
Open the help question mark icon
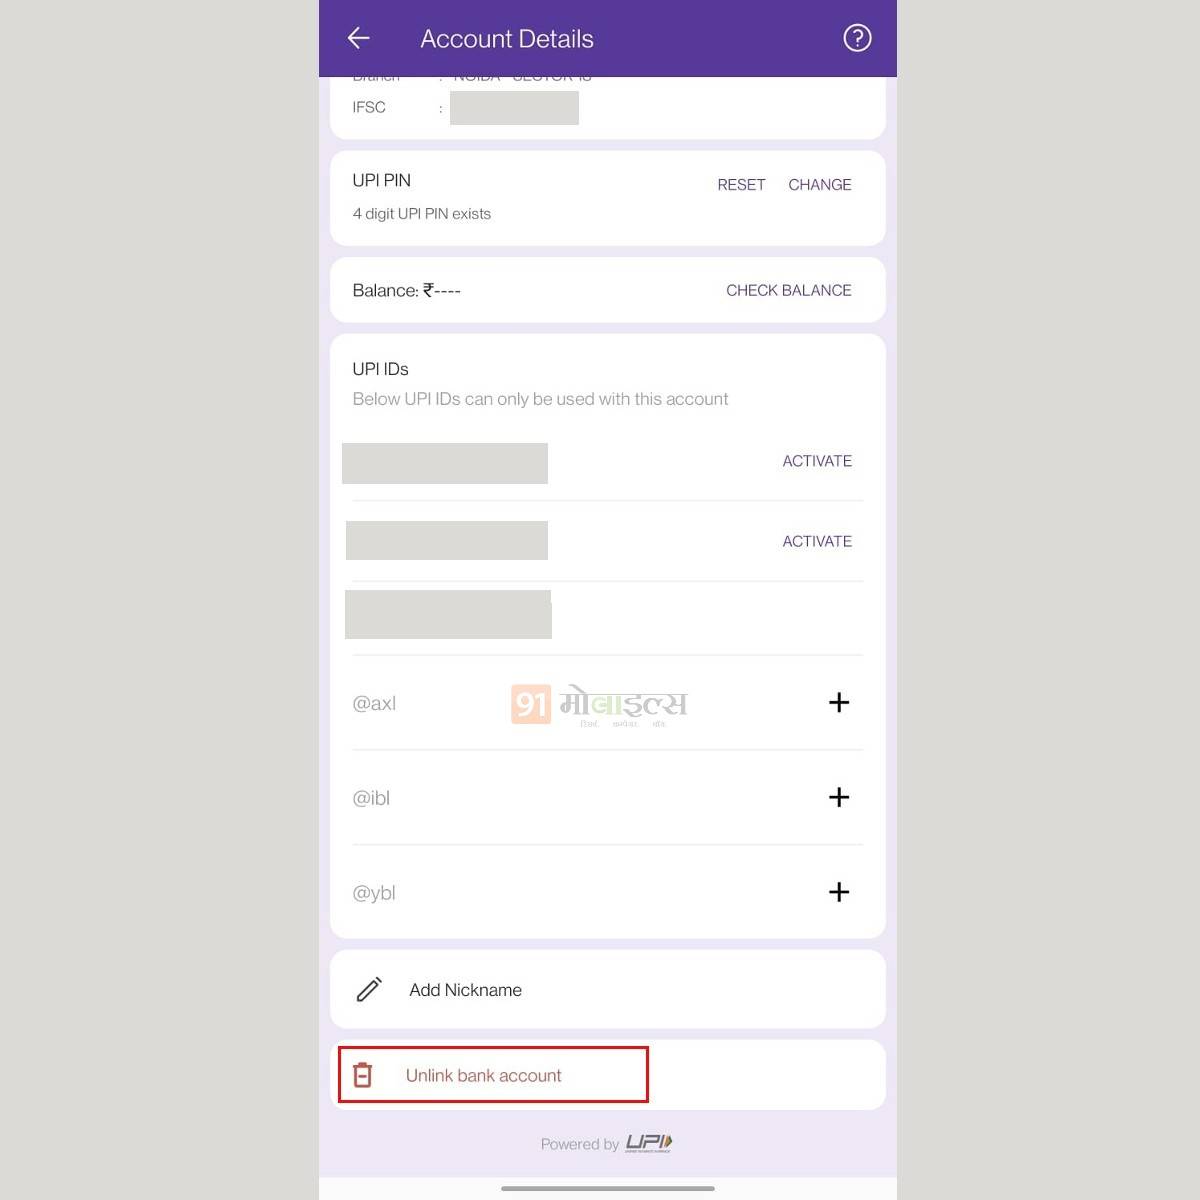(x=857, y=38)
